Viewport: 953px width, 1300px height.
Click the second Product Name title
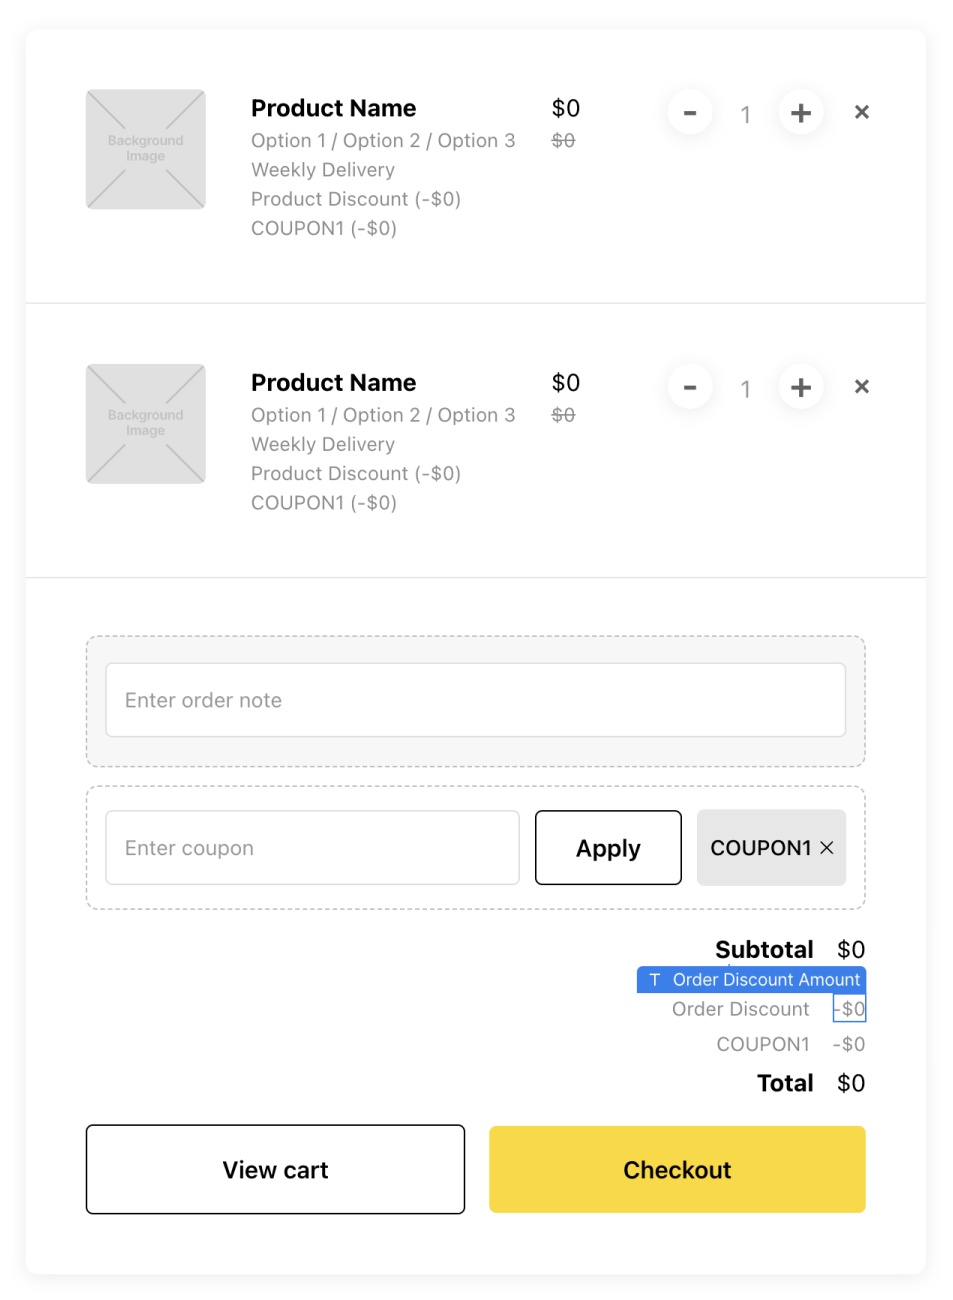(x=334, y=383)
